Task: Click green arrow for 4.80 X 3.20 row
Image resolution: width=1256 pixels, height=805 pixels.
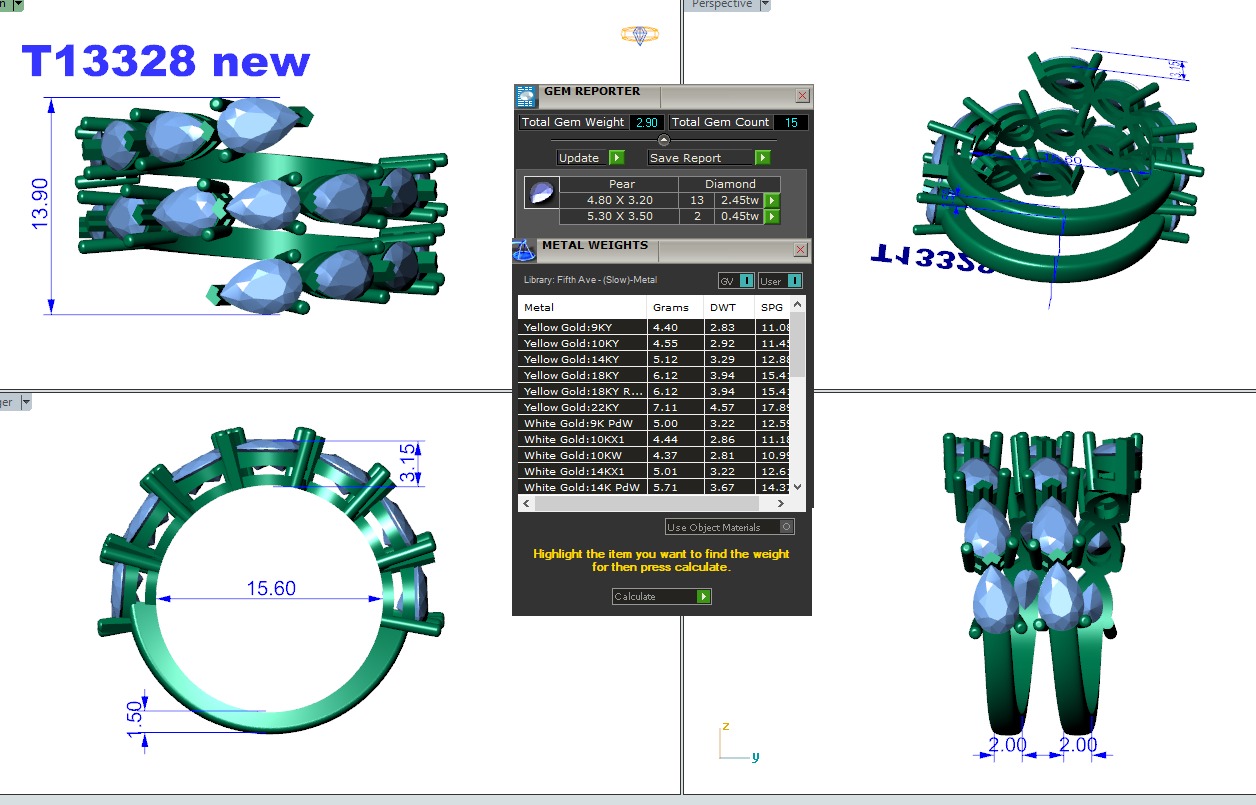Action: [771, 201]
